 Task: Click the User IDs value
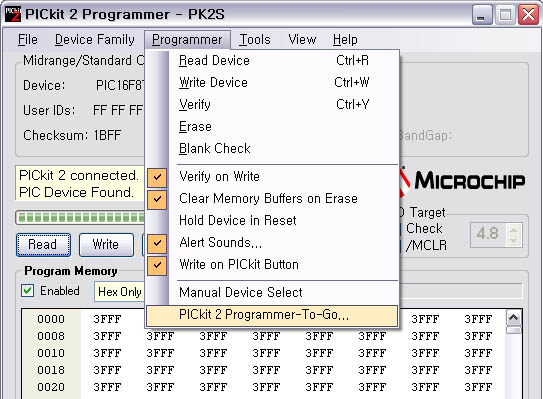tap(118, 110)
